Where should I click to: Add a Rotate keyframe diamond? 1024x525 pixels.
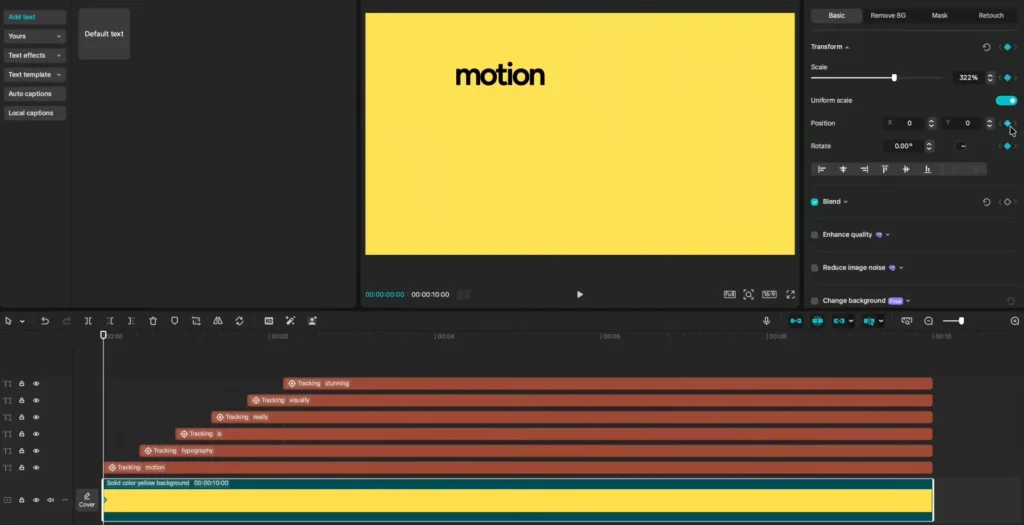coord(1007,146)
